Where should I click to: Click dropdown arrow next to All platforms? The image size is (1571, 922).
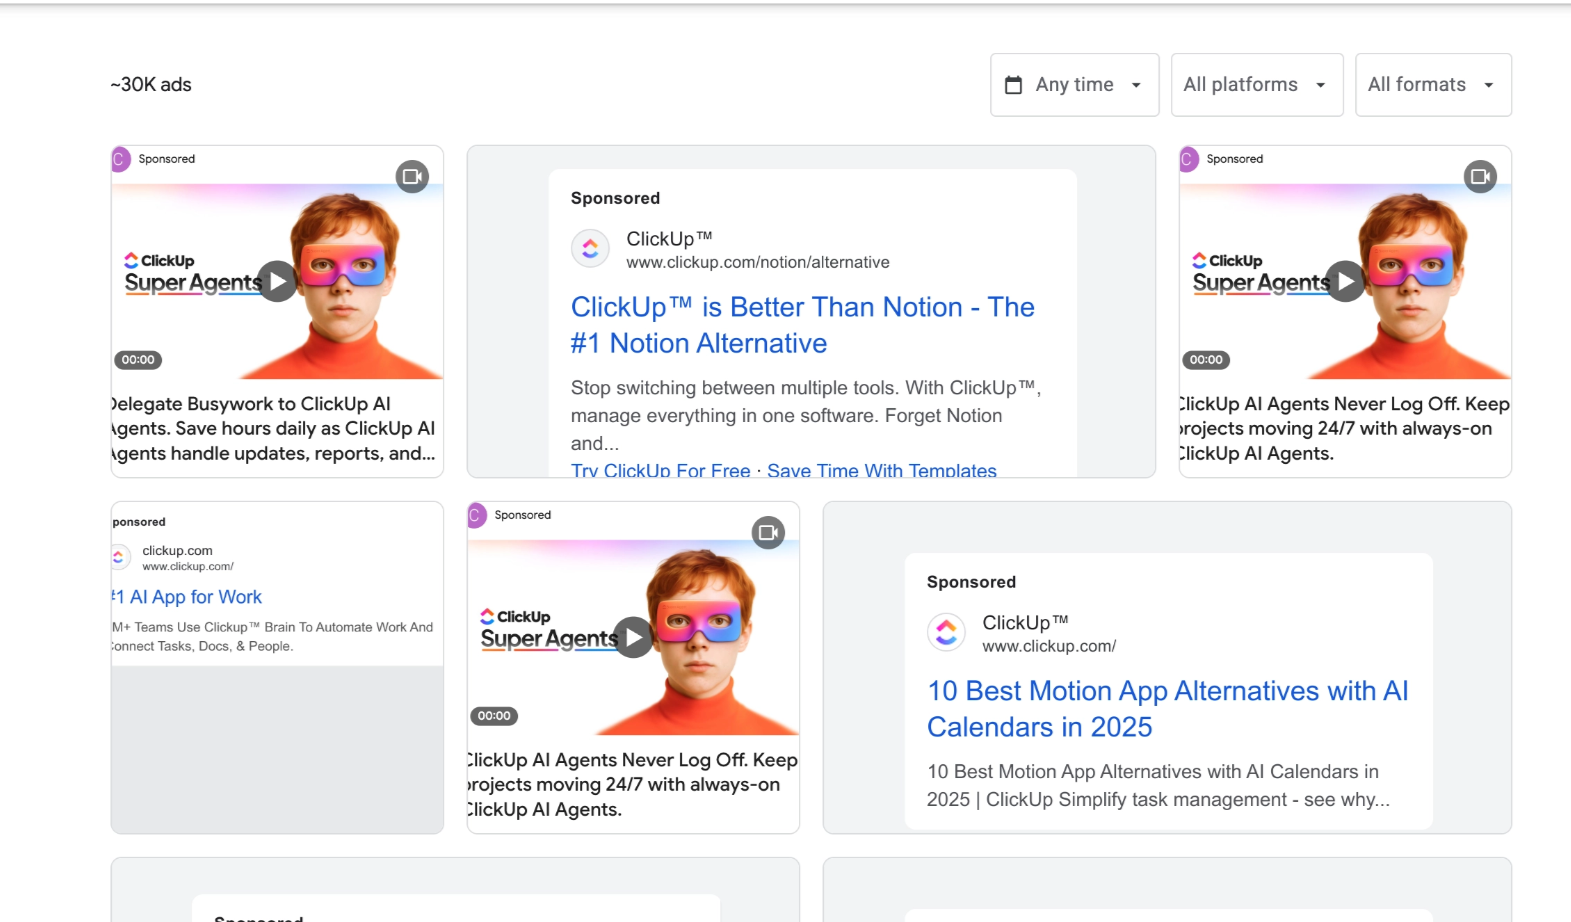click(x=1321, y=85)
